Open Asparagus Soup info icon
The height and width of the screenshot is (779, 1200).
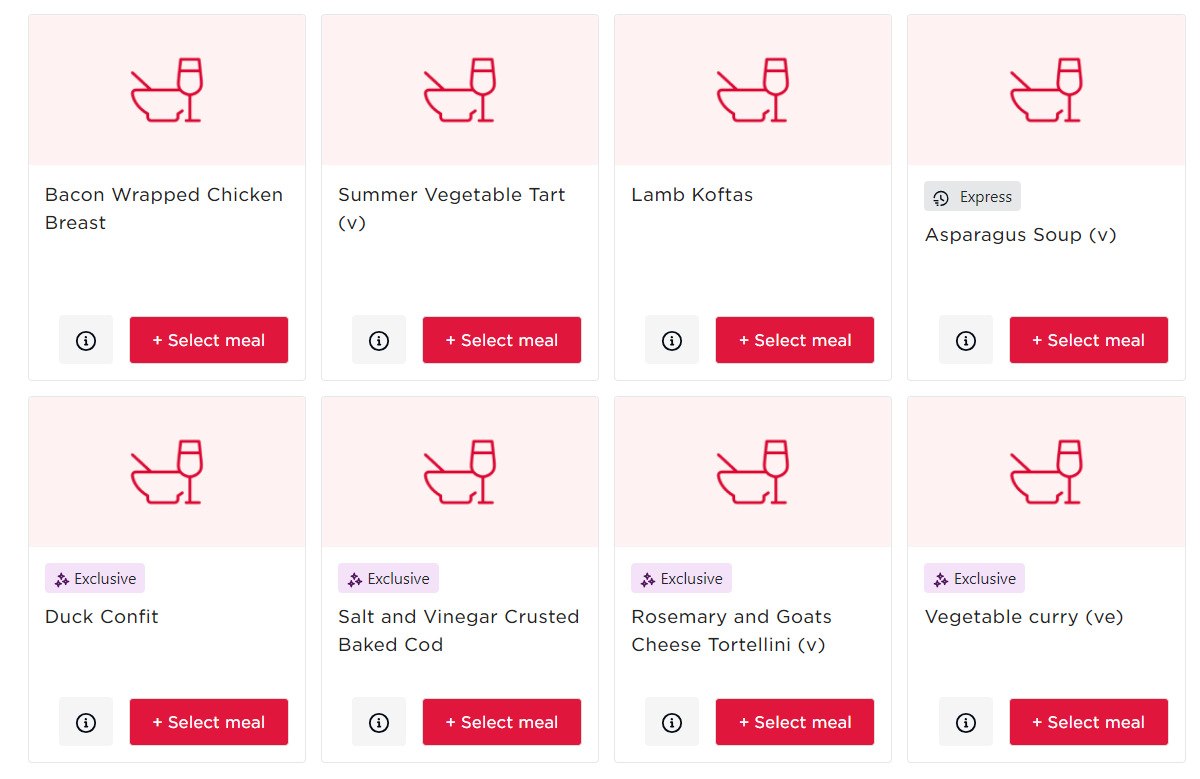tap(966, 340)
